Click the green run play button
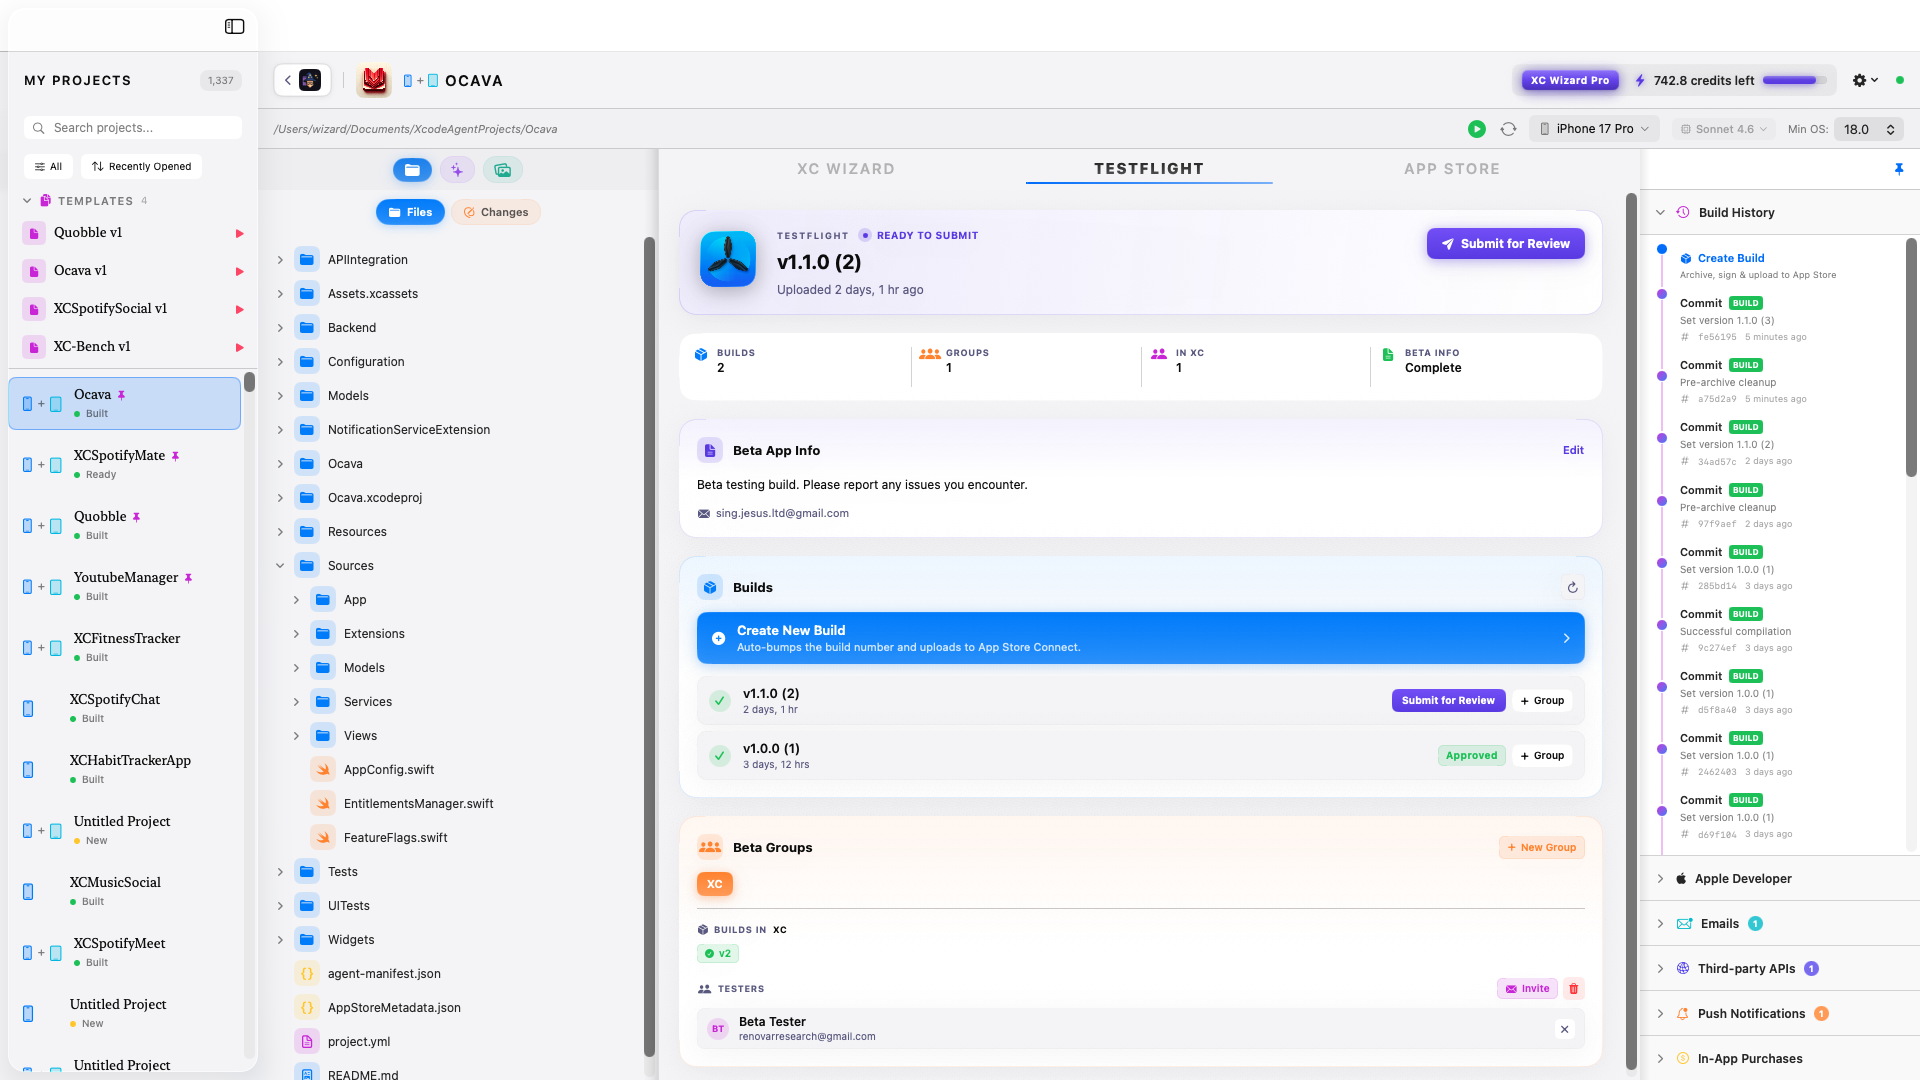The image size is (1920, 1080). coord(1476,129)
